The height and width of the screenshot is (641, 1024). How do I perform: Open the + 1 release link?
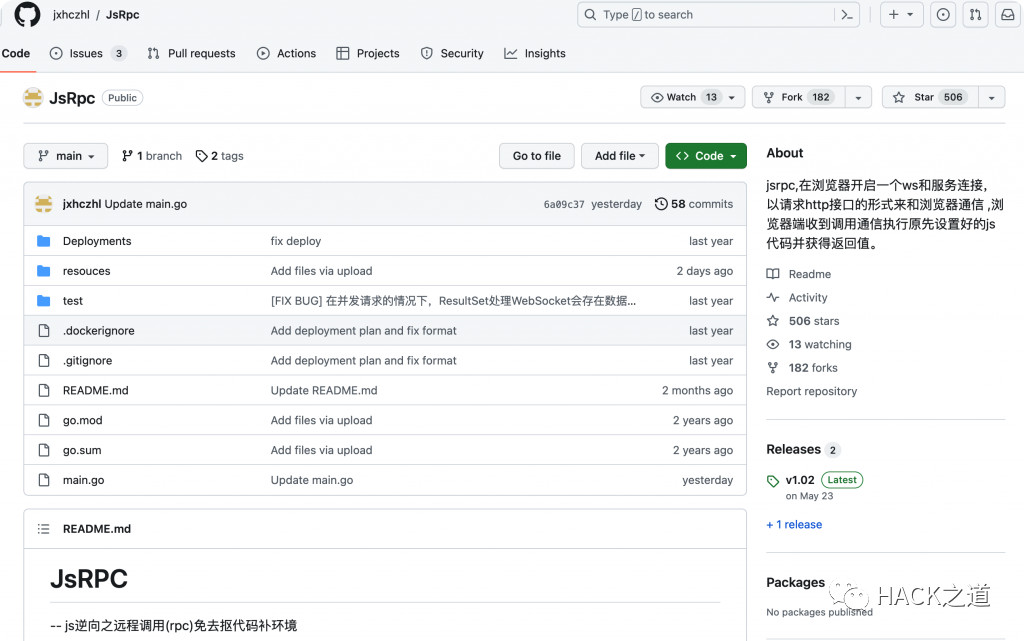[x=794, y=524]
